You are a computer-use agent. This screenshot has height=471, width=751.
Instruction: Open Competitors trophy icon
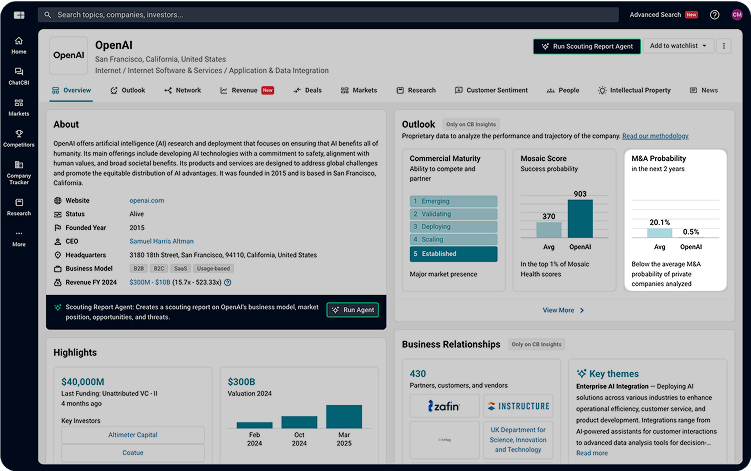(19, 137)
